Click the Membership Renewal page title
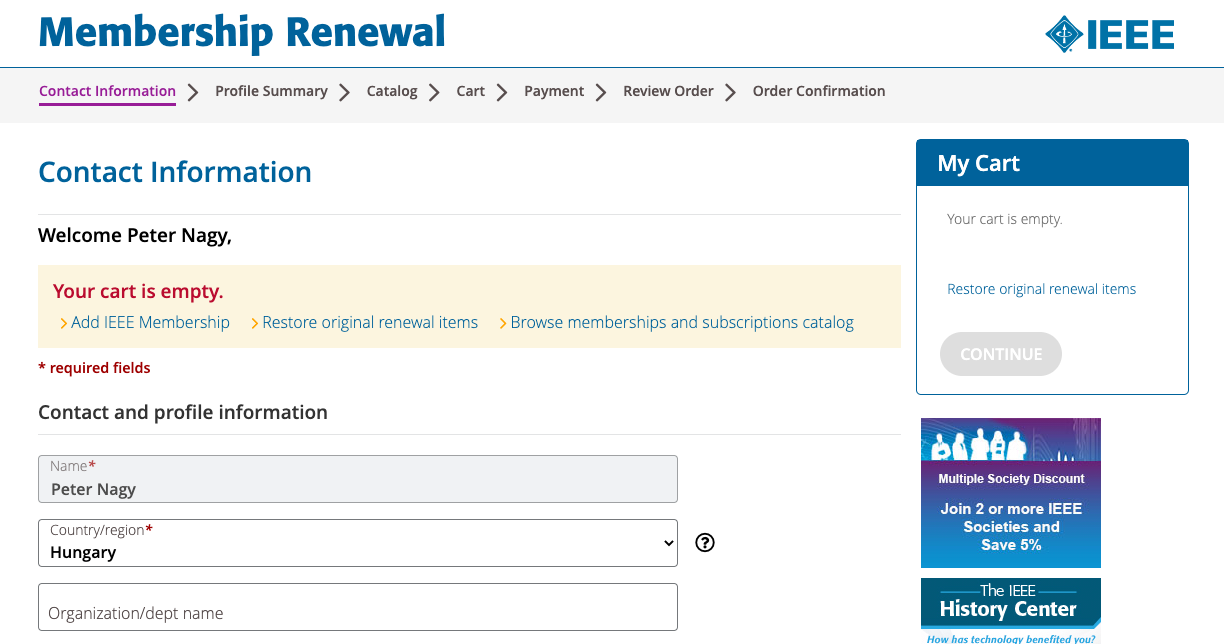Image resolution: width=1224 pixels, height=644 pixels. 242,32
